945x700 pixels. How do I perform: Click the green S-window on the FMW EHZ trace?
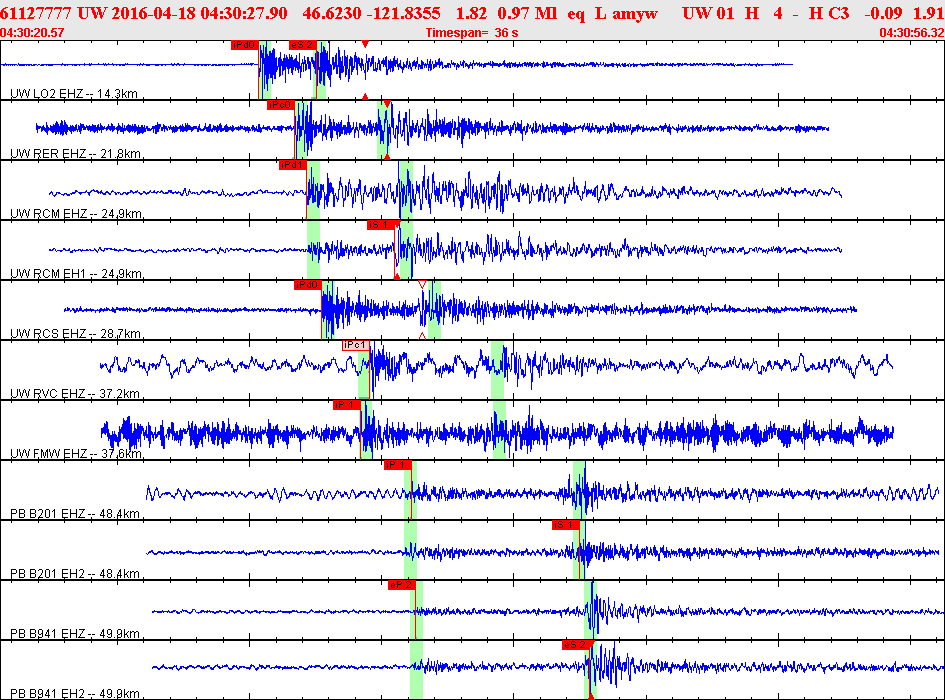pyautogui.click(x=499, y=429)
